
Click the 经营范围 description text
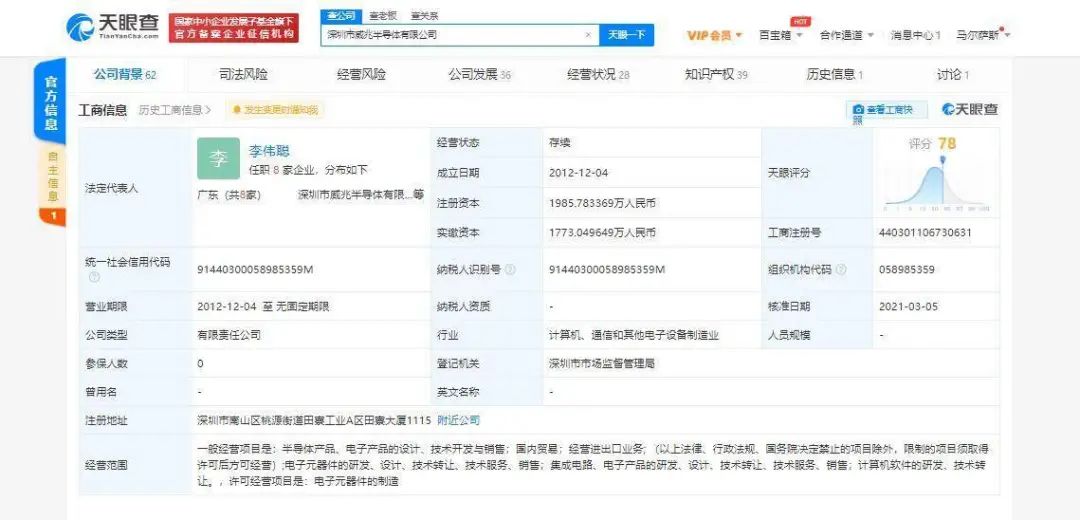pos(592,465)
